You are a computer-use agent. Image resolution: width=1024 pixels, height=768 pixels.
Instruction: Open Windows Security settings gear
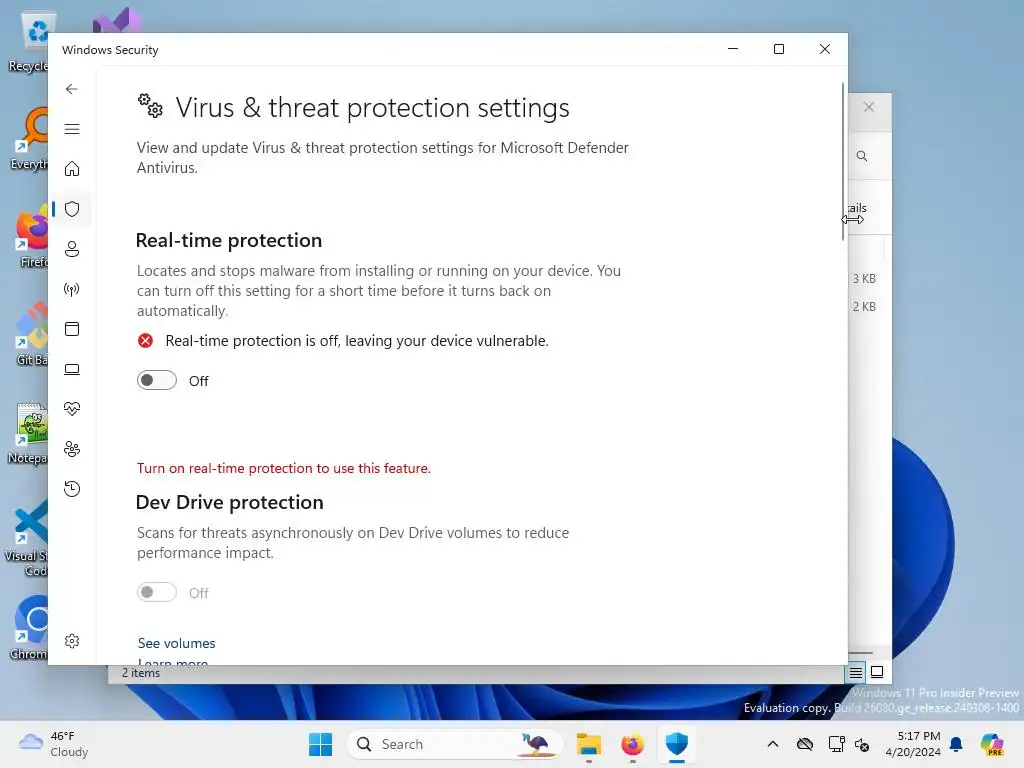72,641
